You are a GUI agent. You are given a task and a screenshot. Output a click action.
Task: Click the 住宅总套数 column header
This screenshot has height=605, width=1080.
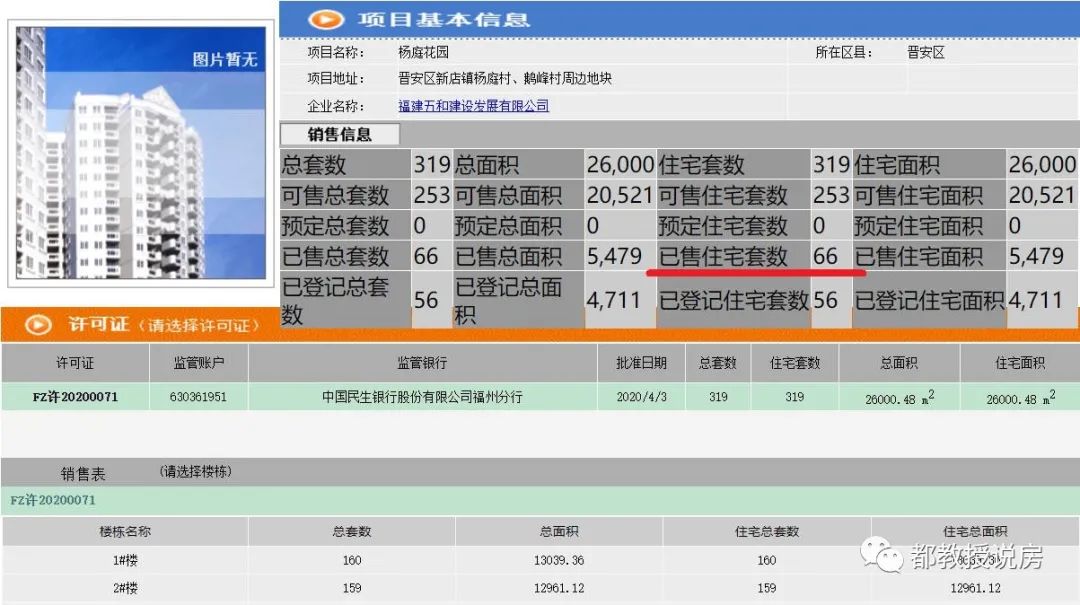[767, 531]
